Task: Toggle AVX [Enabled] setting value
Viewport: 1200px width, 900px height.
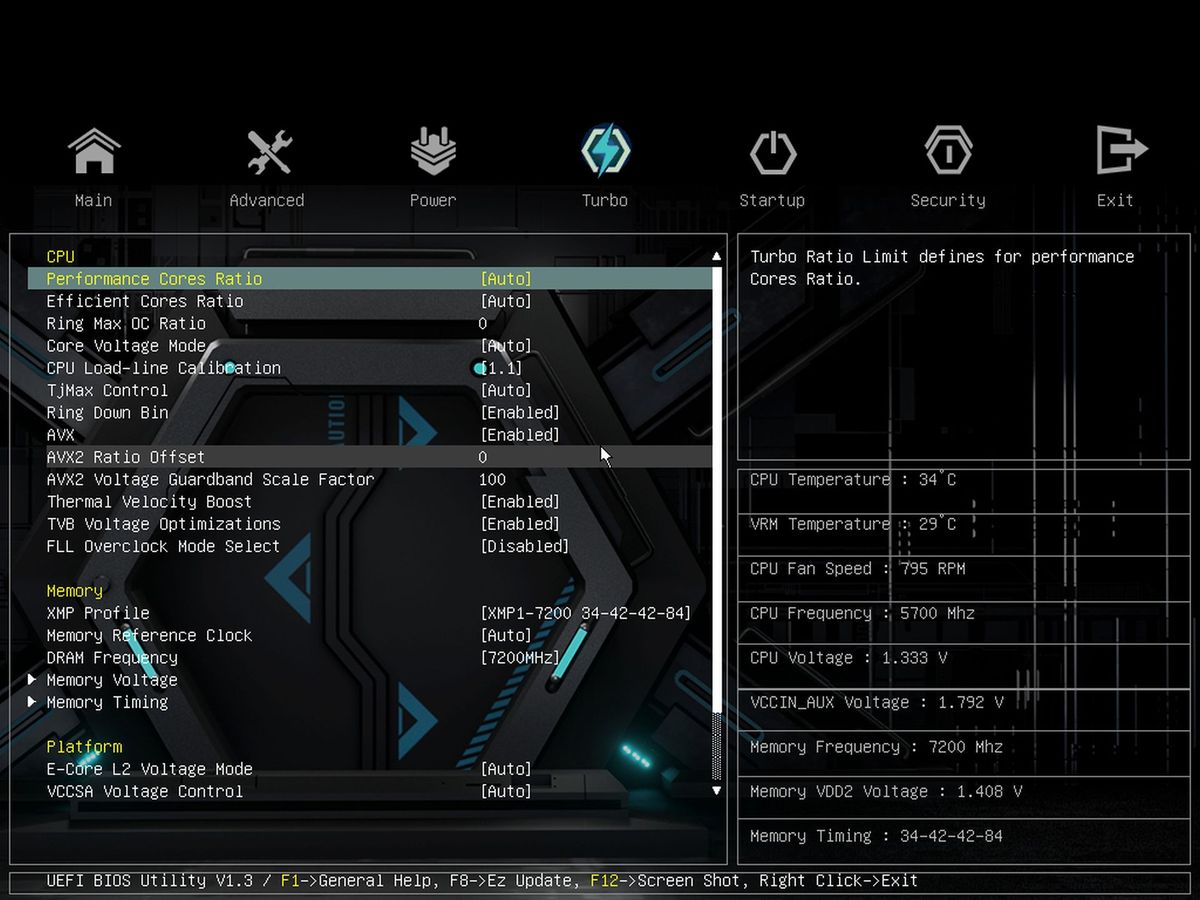Action: coord(520,435)
